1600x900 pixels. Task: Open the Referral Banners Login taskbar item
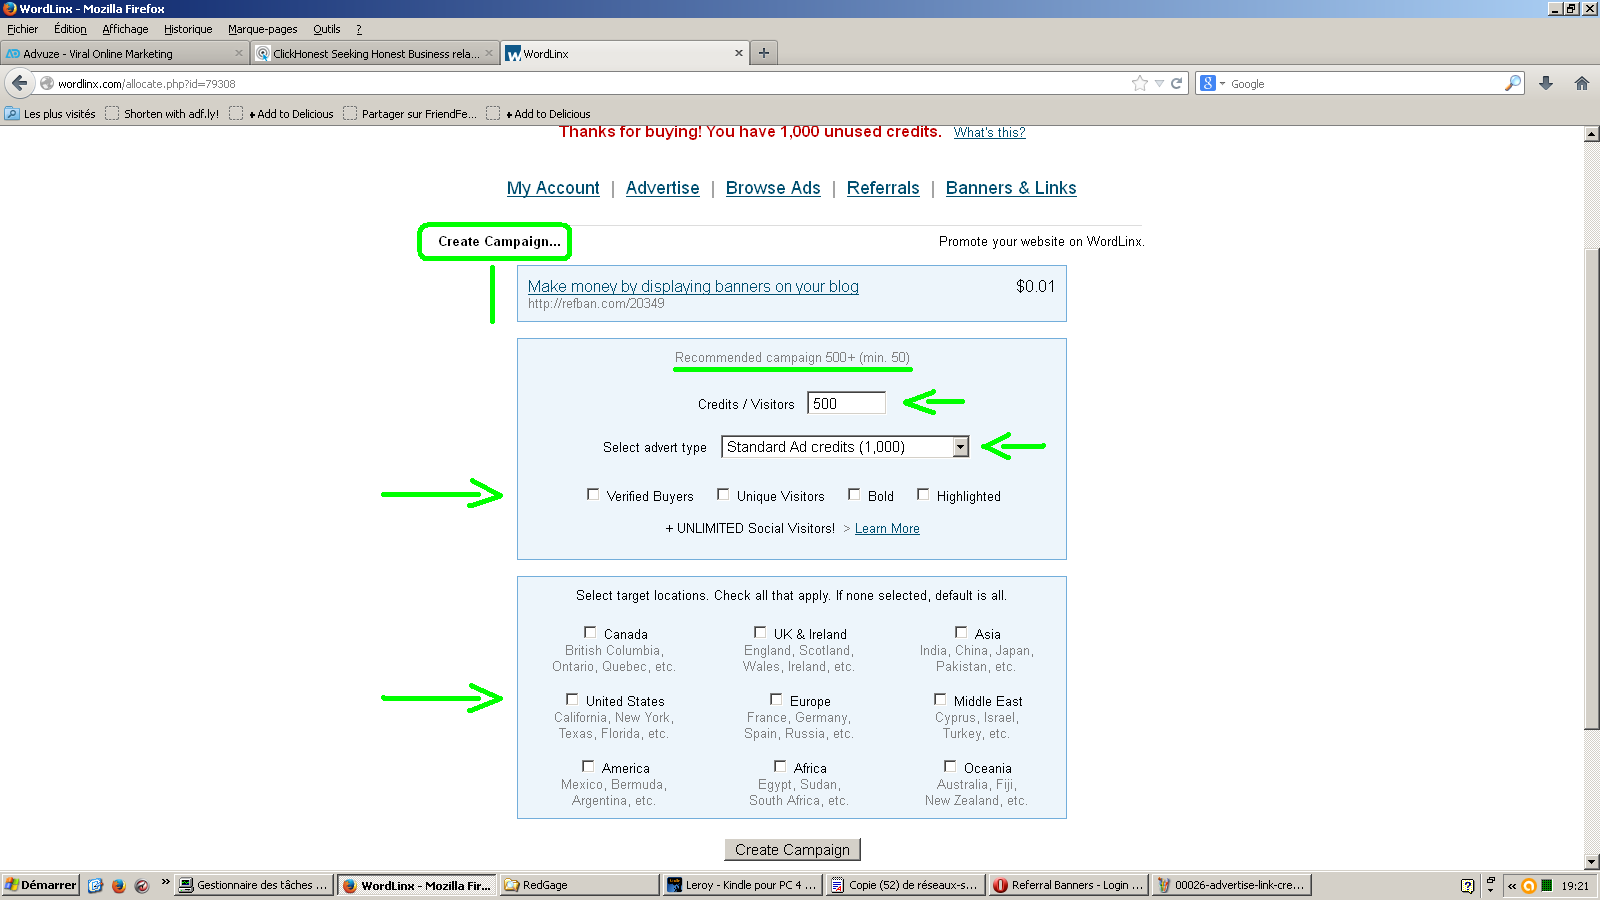pos(1068,885)
